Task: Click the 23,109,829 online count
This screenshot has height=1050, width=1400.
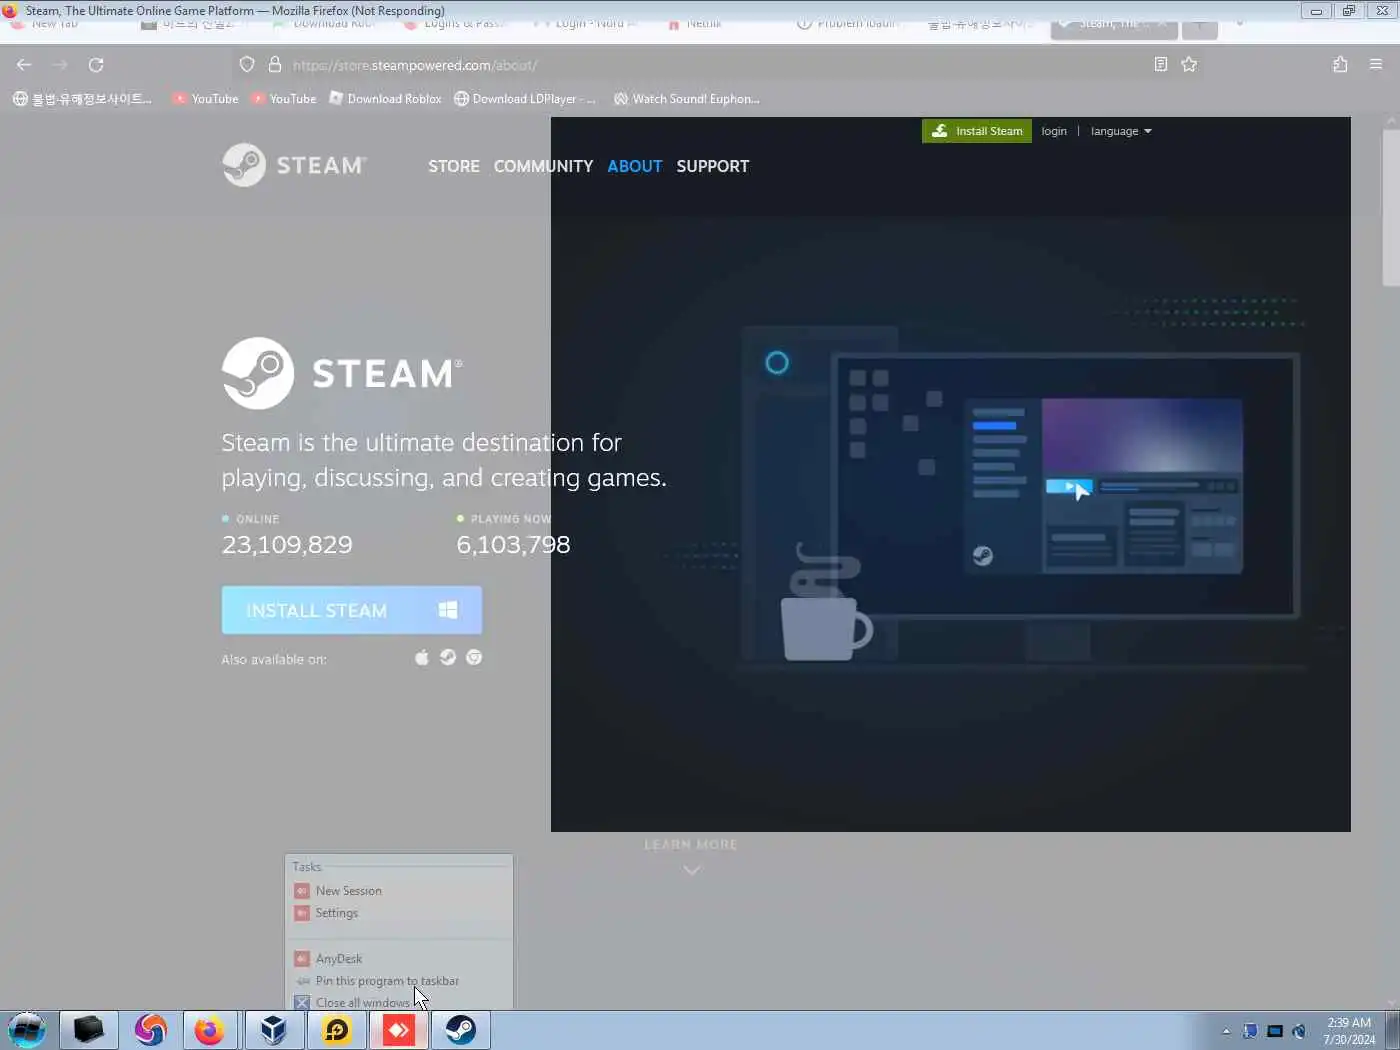Action: click(x=287, y=545)
